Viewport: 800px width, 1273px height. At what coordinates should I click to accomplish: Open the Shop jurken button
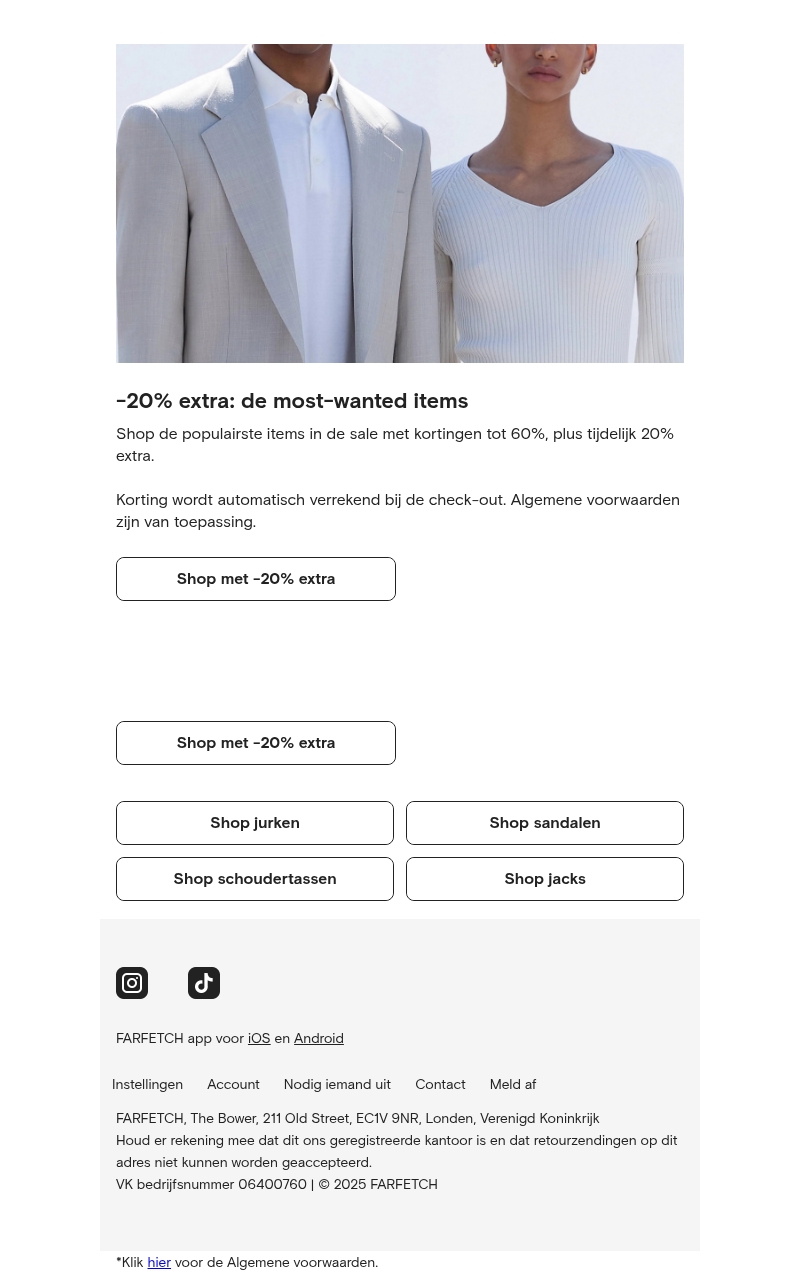coord(255,823)
